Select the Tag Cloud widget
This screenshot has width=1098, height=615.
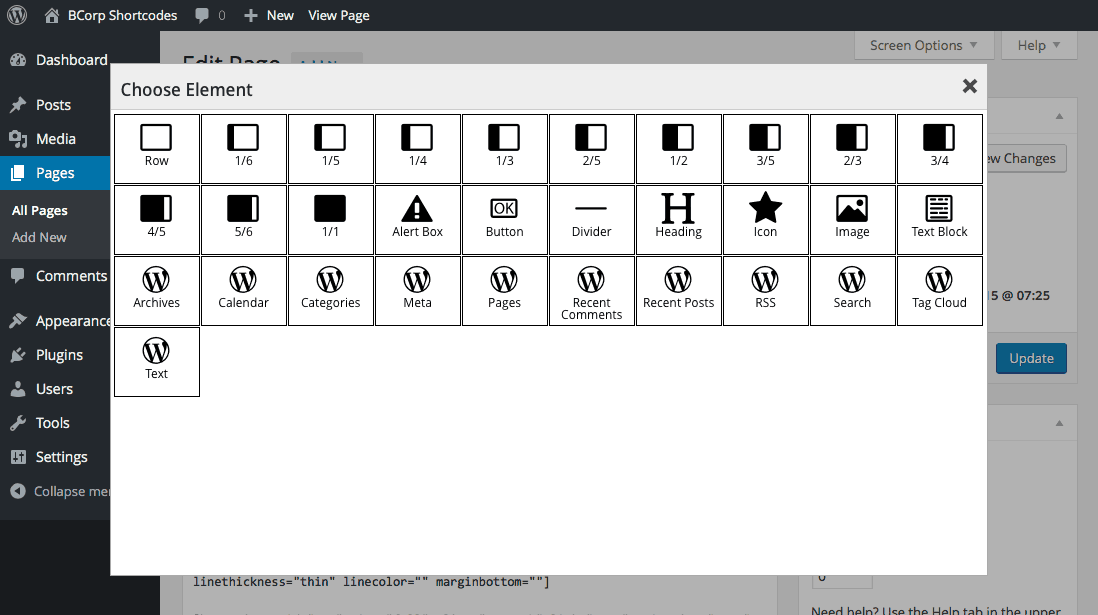click(939, 290)
